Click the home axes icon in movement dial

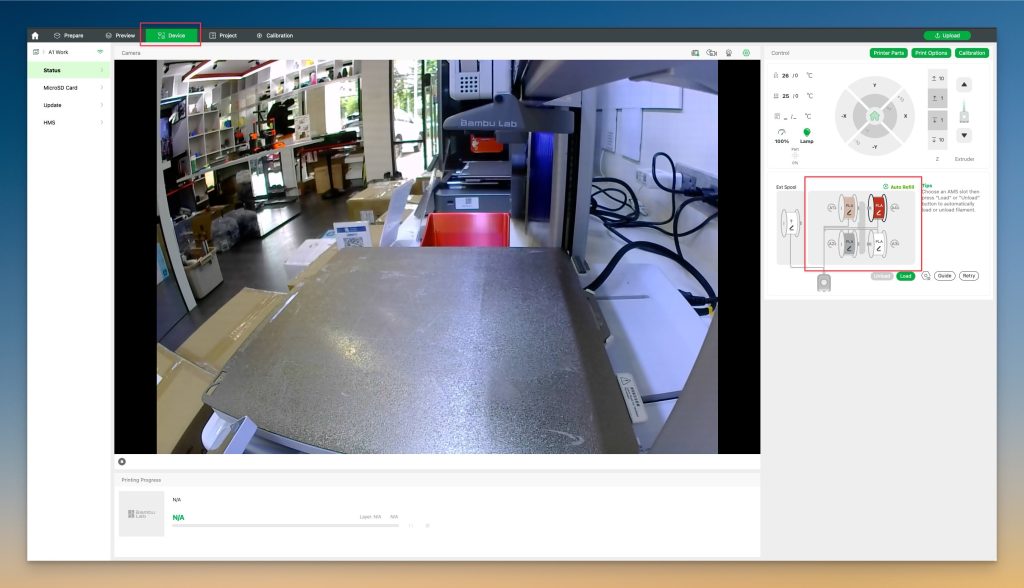[873, 116]
